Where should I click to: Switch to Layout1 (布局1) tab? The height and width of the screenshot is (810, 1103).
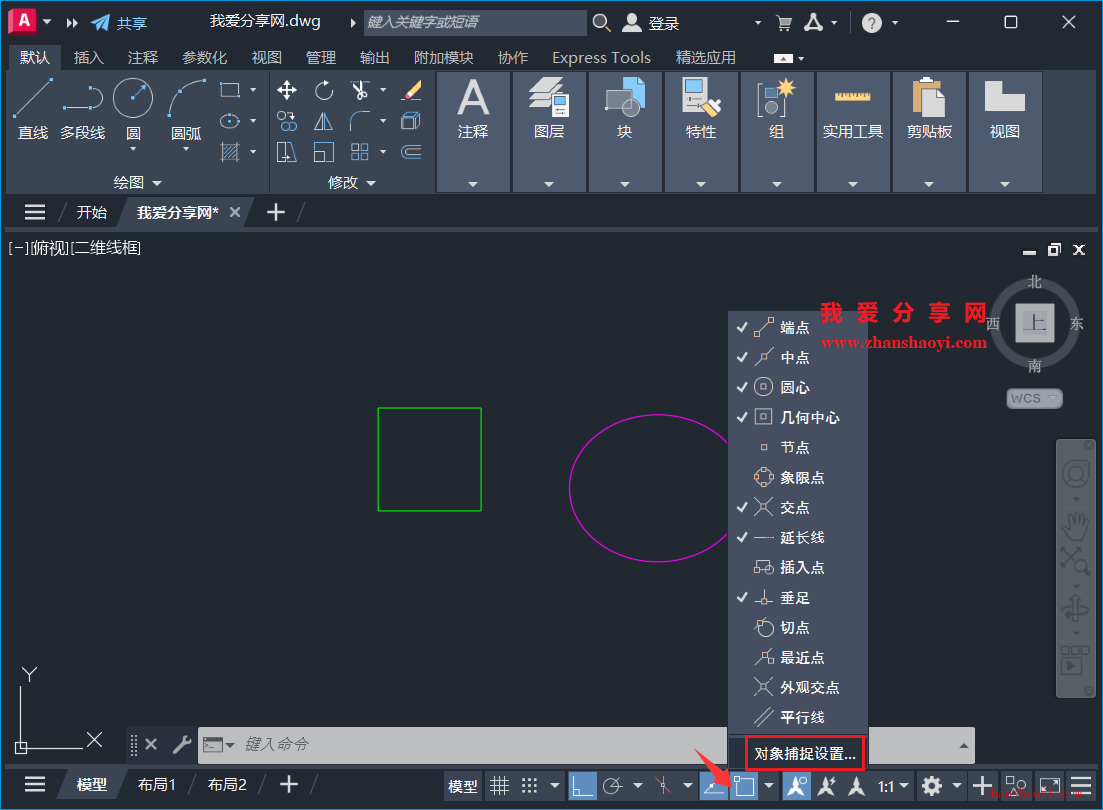(x=156, y=785)
